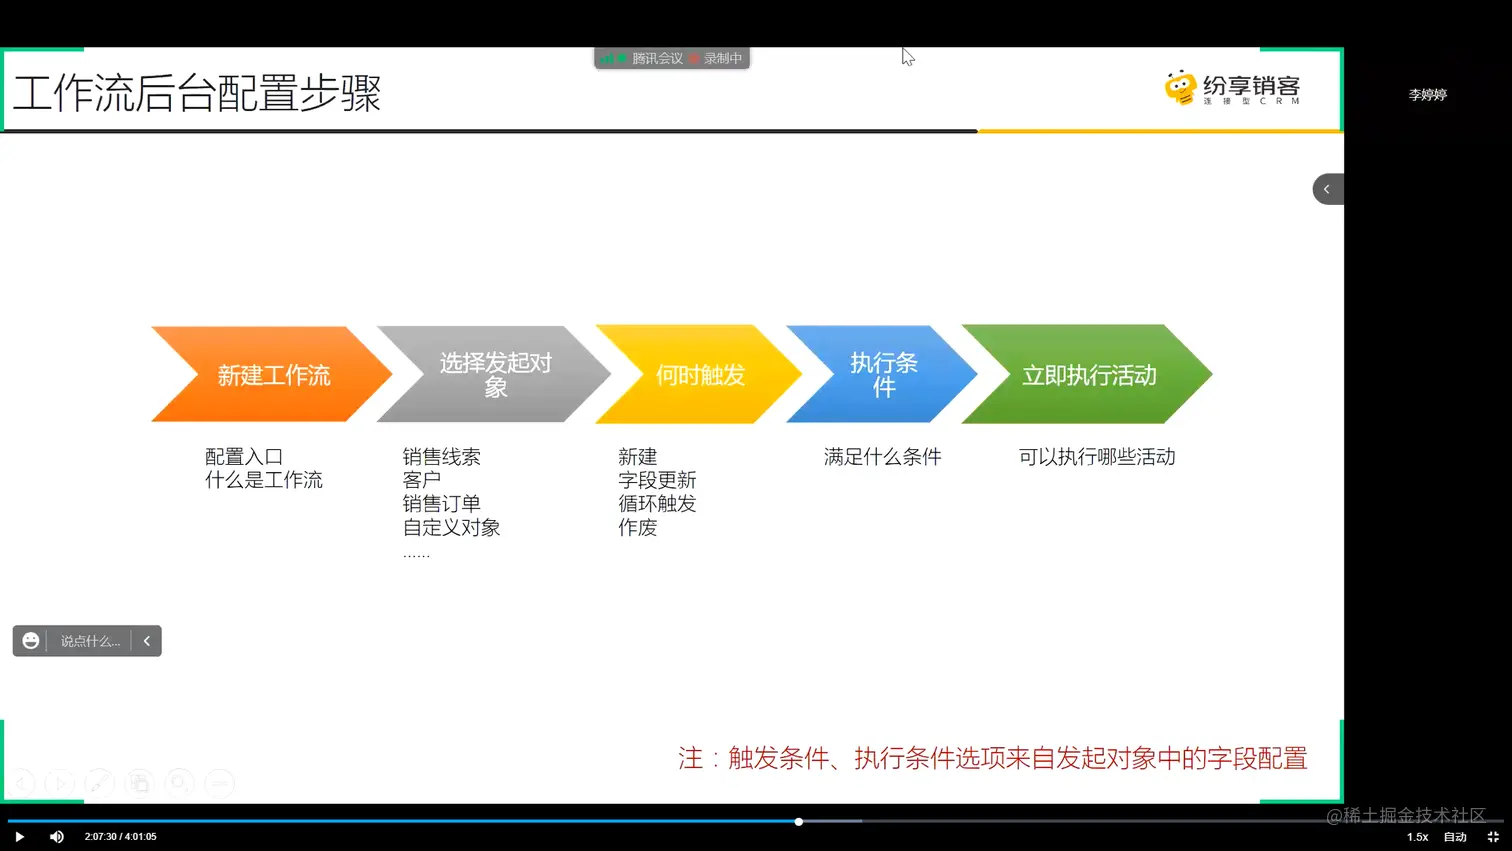
Task: Open the emoji smiley picker
Action: 31,641
